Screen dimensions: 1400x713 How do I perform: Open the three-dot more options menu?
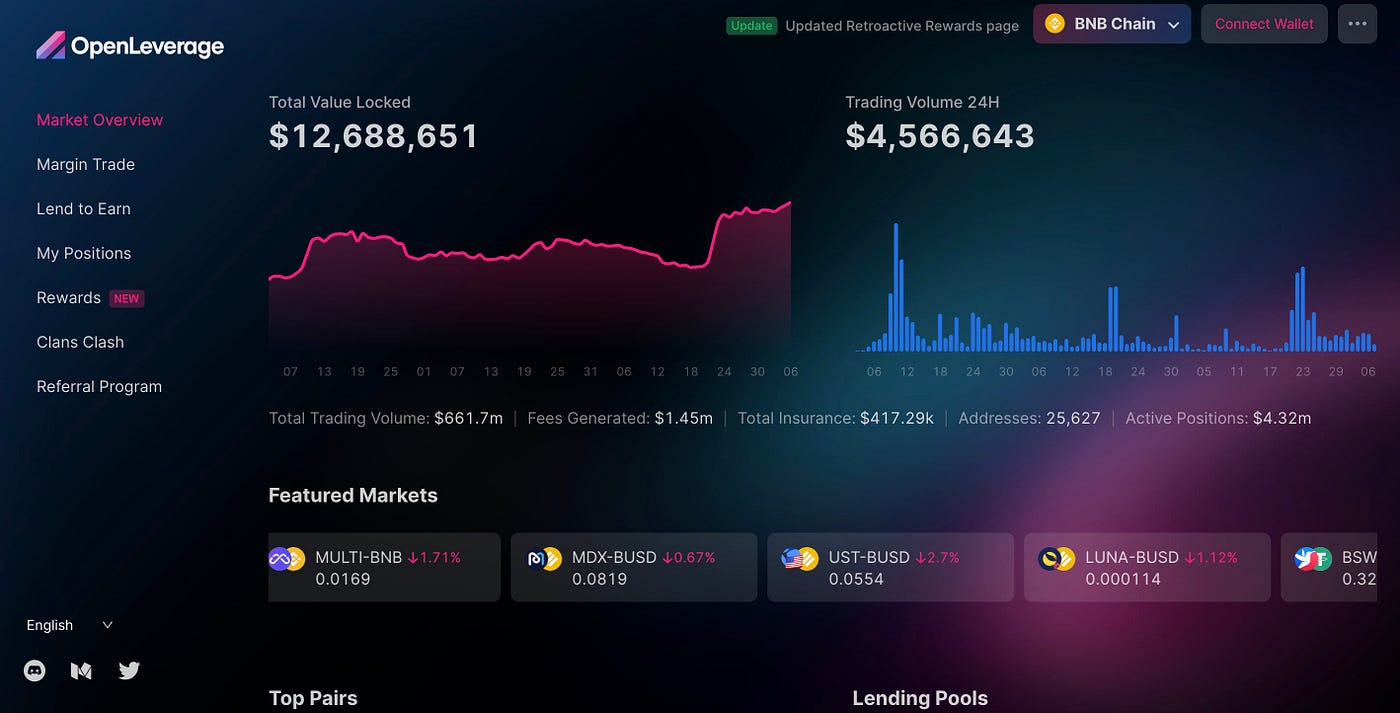[x=1357, y=23]
